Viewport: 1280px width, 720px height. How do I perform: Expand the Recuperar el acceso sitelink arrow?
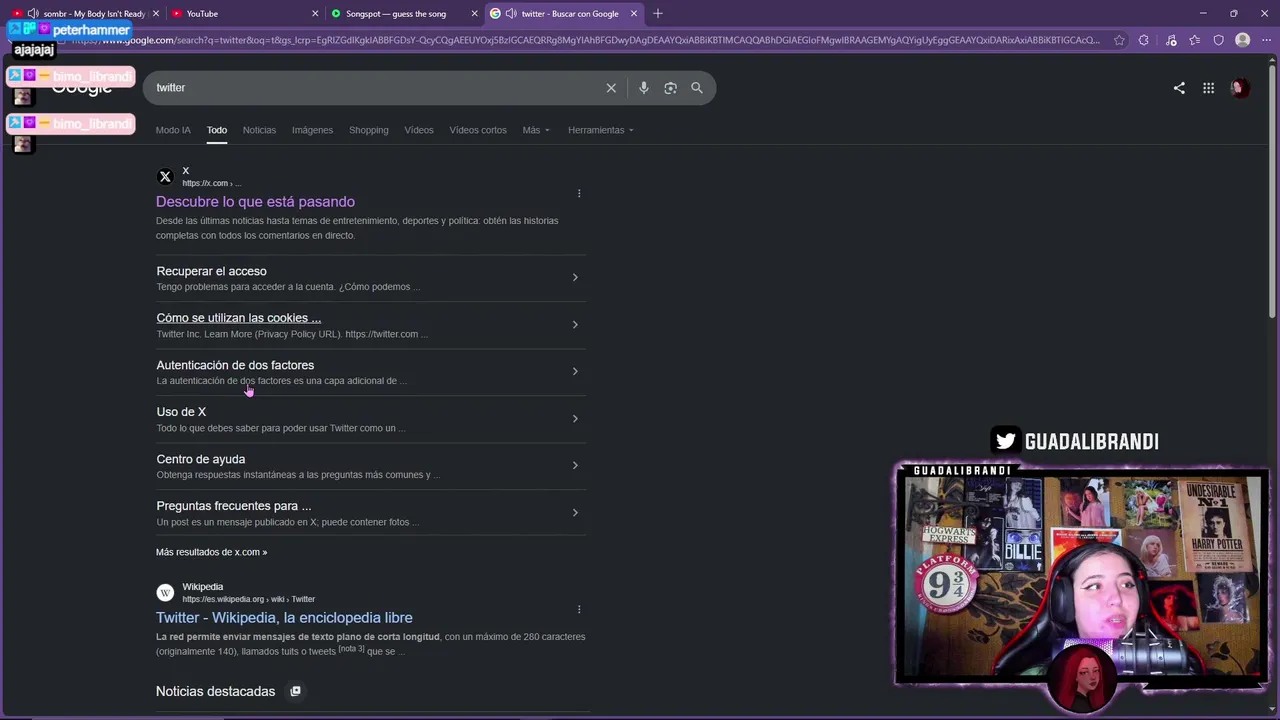click(x=575, y=278)
